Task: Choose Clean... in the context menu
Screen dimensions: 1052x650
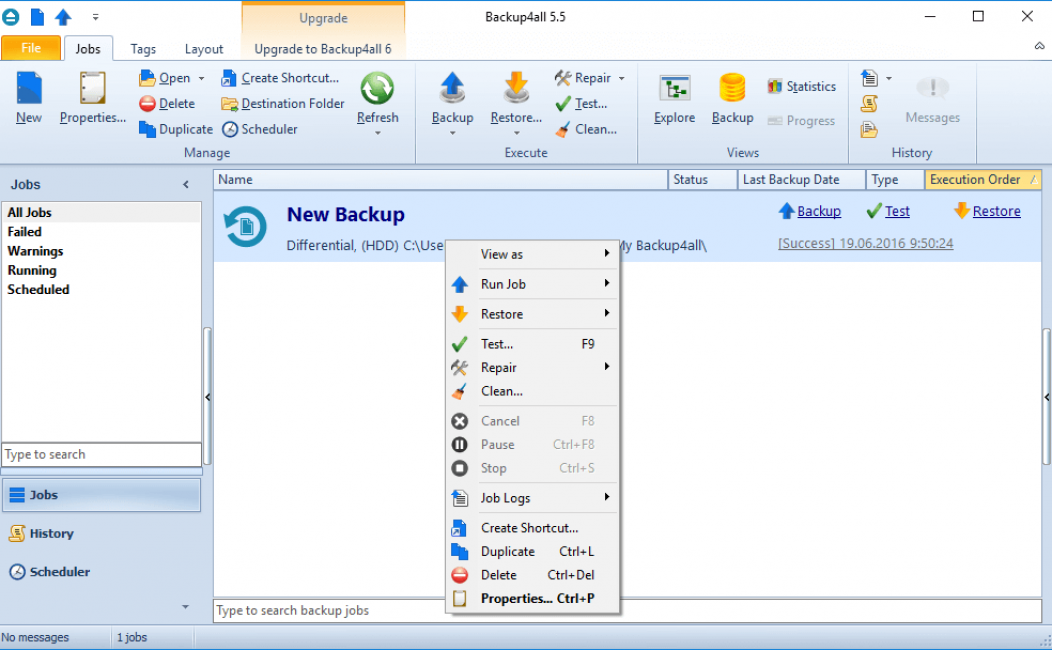Action: coord(533,391)
